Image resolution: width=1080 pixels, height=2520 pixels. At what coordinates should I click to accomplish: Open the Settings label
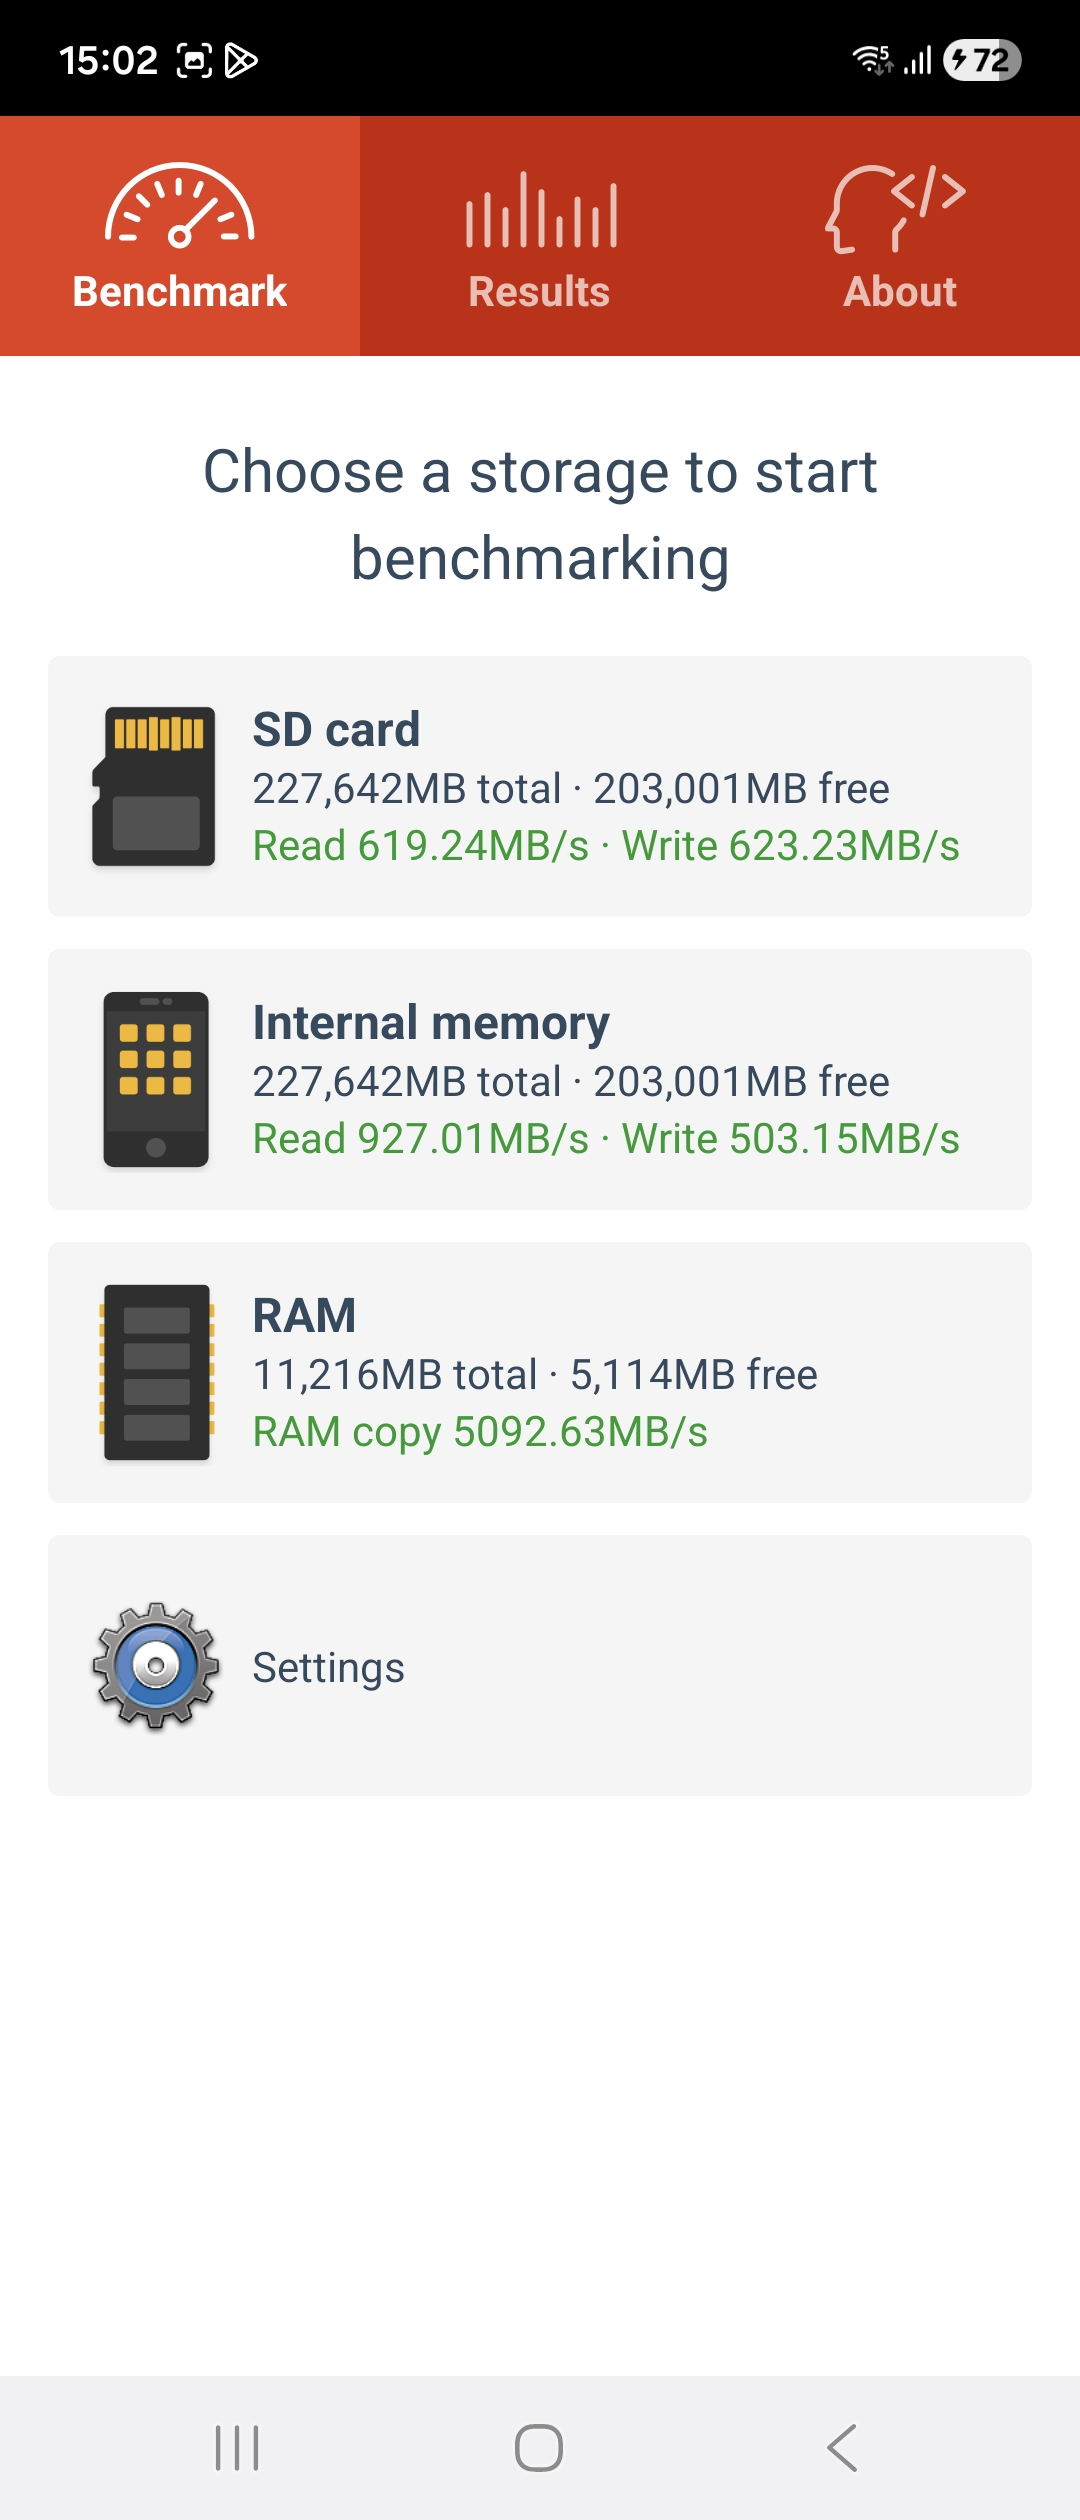(x=328, y=1667)
